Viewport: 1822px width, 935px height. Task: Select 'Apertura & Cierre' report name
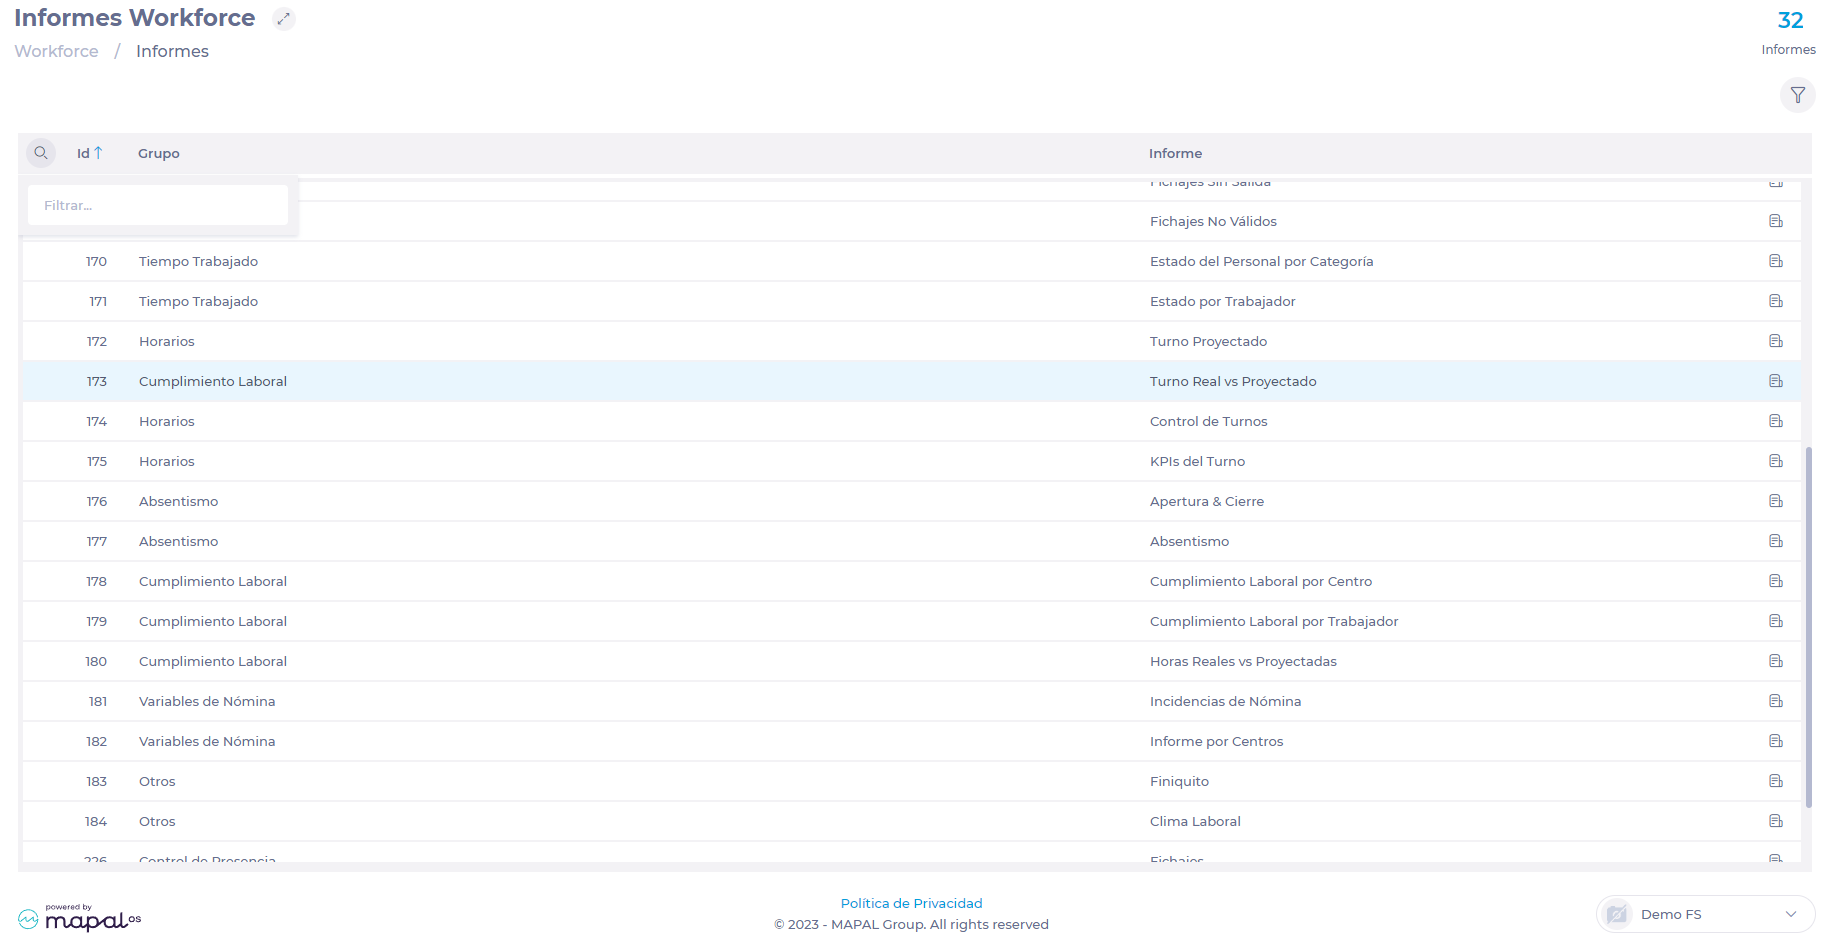pos(1207,501)
